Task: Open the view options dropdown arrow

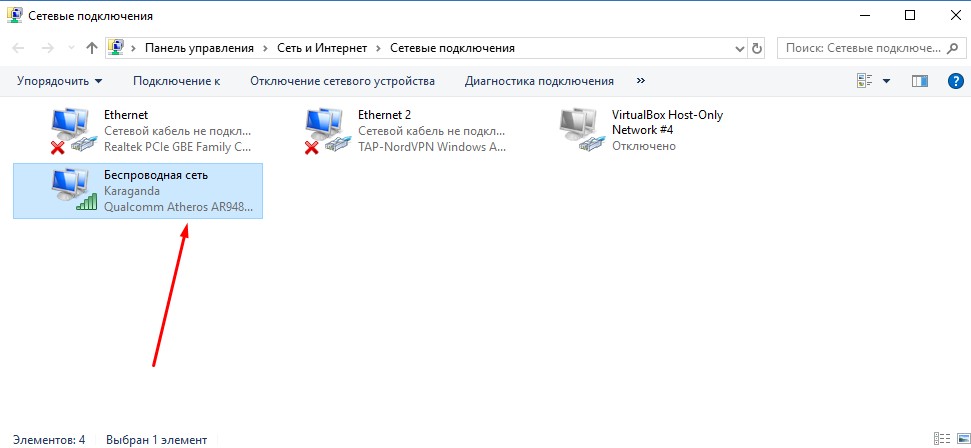Action: click(886, 81)
